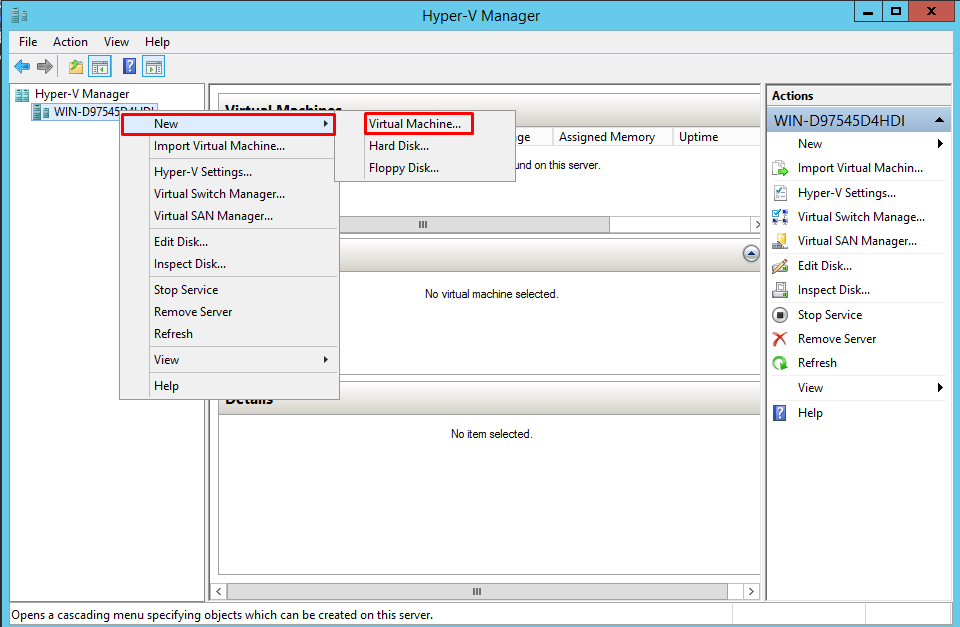Viewport: 960px width, 627px height.
Task: Click the bottom horizontal scrollbar thumb
Action: pyautogui.click(x=477, y=591)
